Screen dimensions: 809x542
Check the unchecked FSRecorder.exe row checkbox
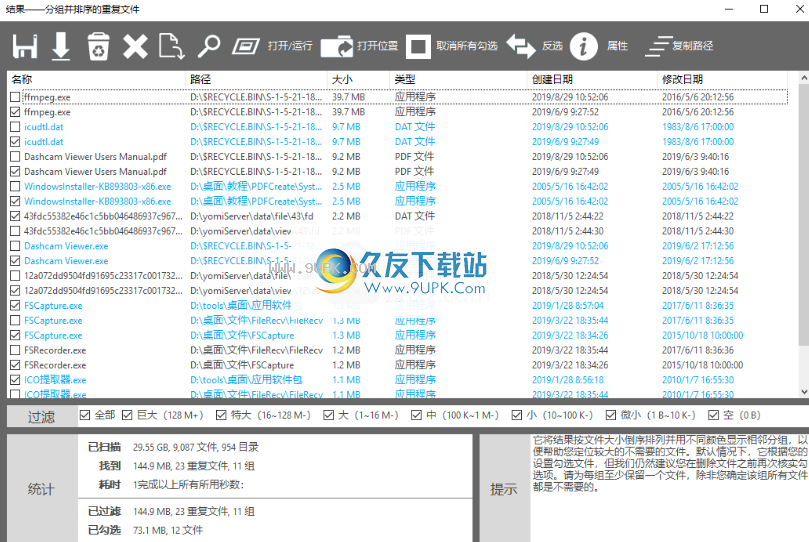pyautogui.click(x=15, y=350)
